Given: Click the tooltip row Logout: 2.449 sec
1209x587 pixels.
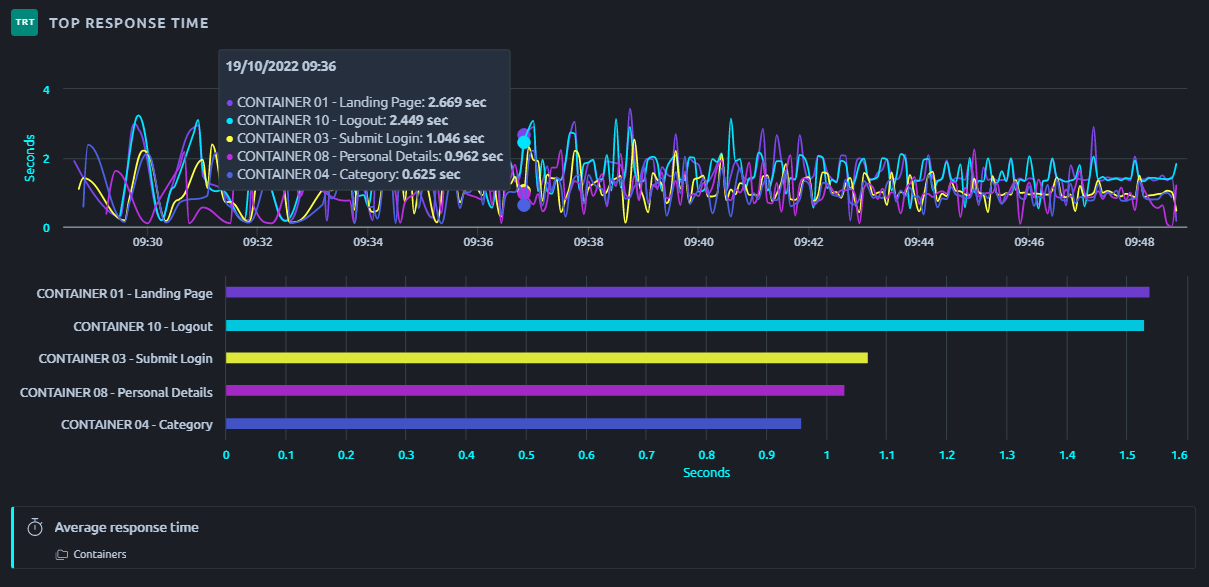Looking at the screenshot, I should [337, 120].
